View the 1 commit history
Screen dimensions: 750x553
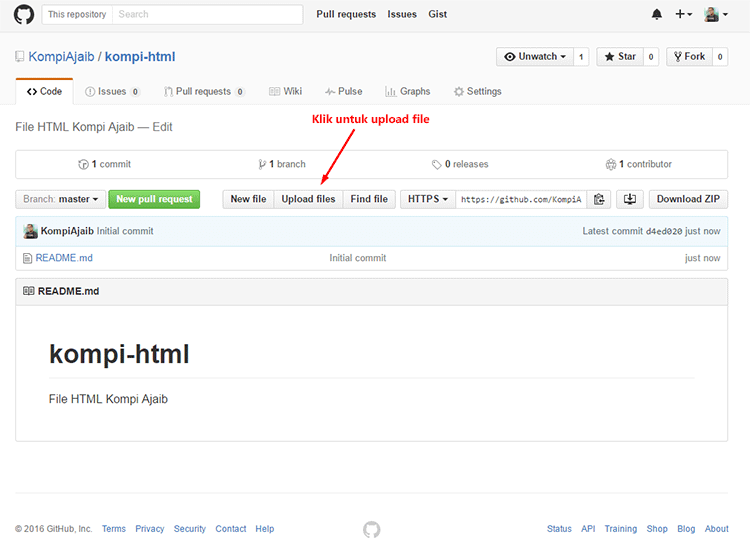click(x=104, y=164)
